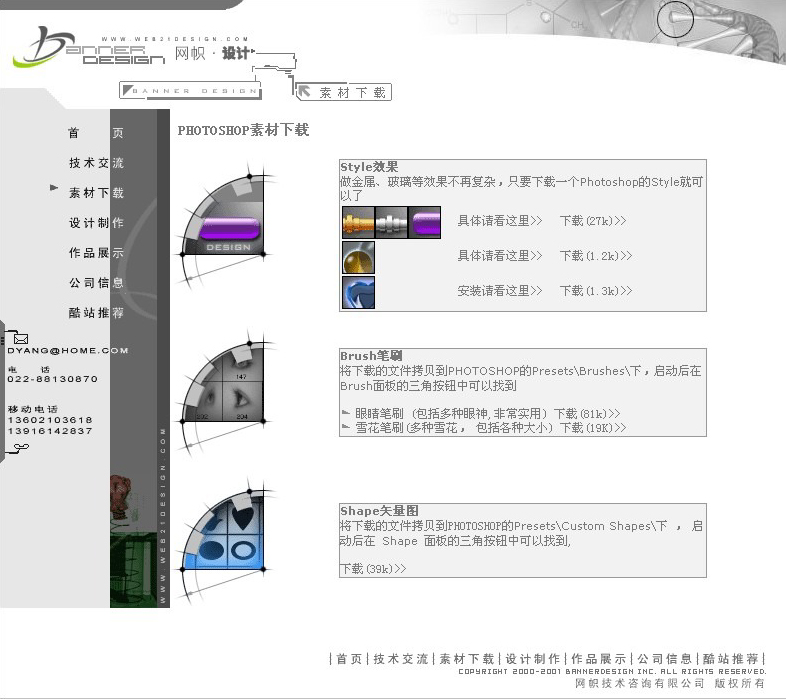This screenshot has height=700, width=786.
Task: Click the silver metal style thumbnail
Action: pos(391,222)
